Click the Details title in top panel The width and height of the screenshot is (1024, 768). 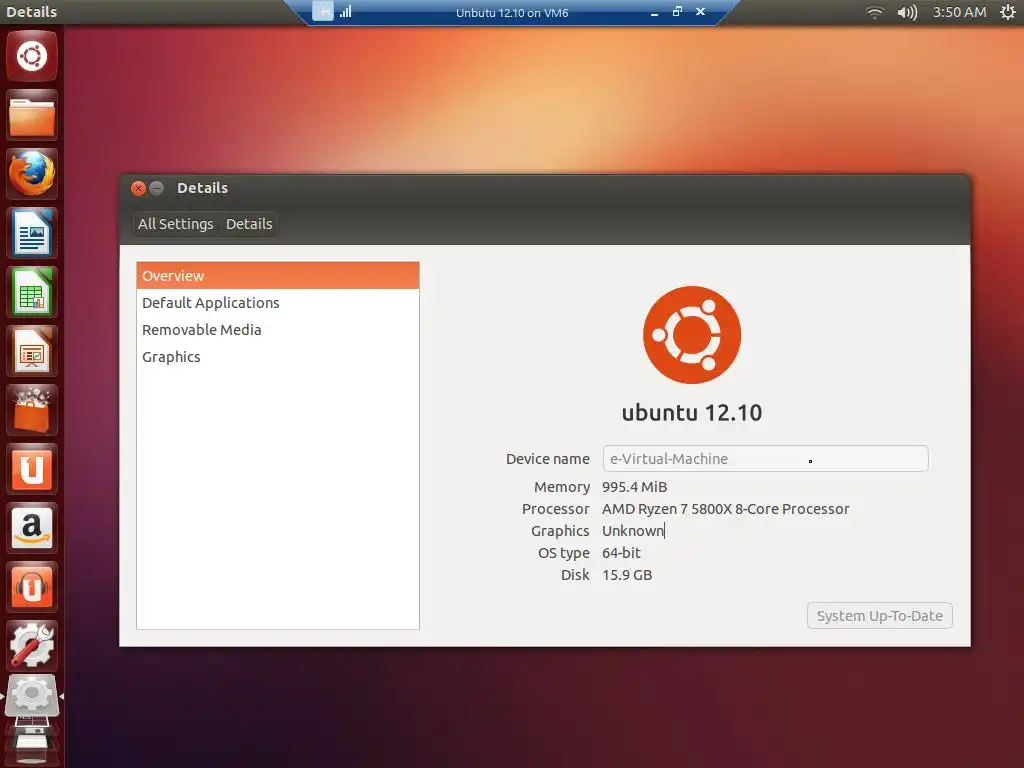point(31,12)
